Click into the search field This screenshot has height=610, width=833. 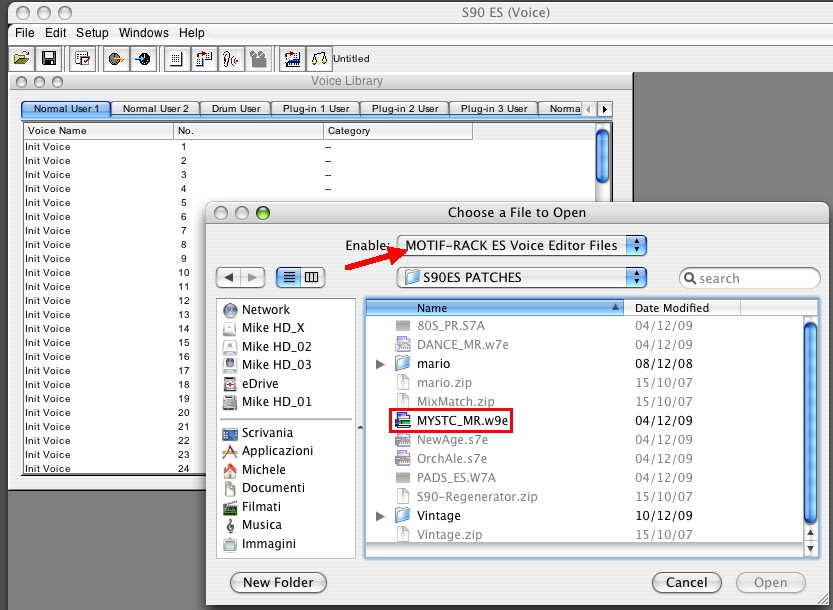[x=750, y=278]
